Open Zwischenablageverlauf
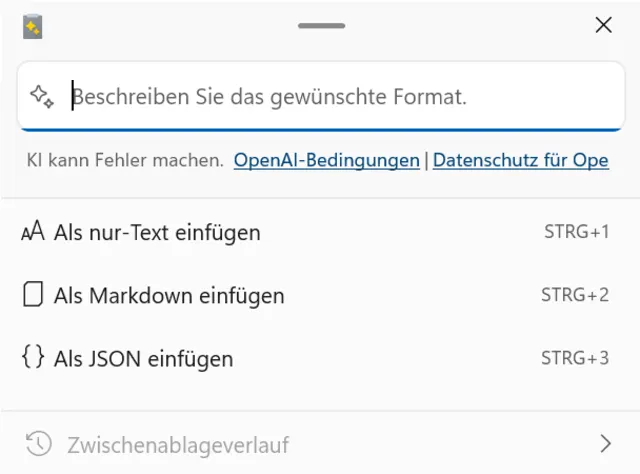 tap(177, 443)
